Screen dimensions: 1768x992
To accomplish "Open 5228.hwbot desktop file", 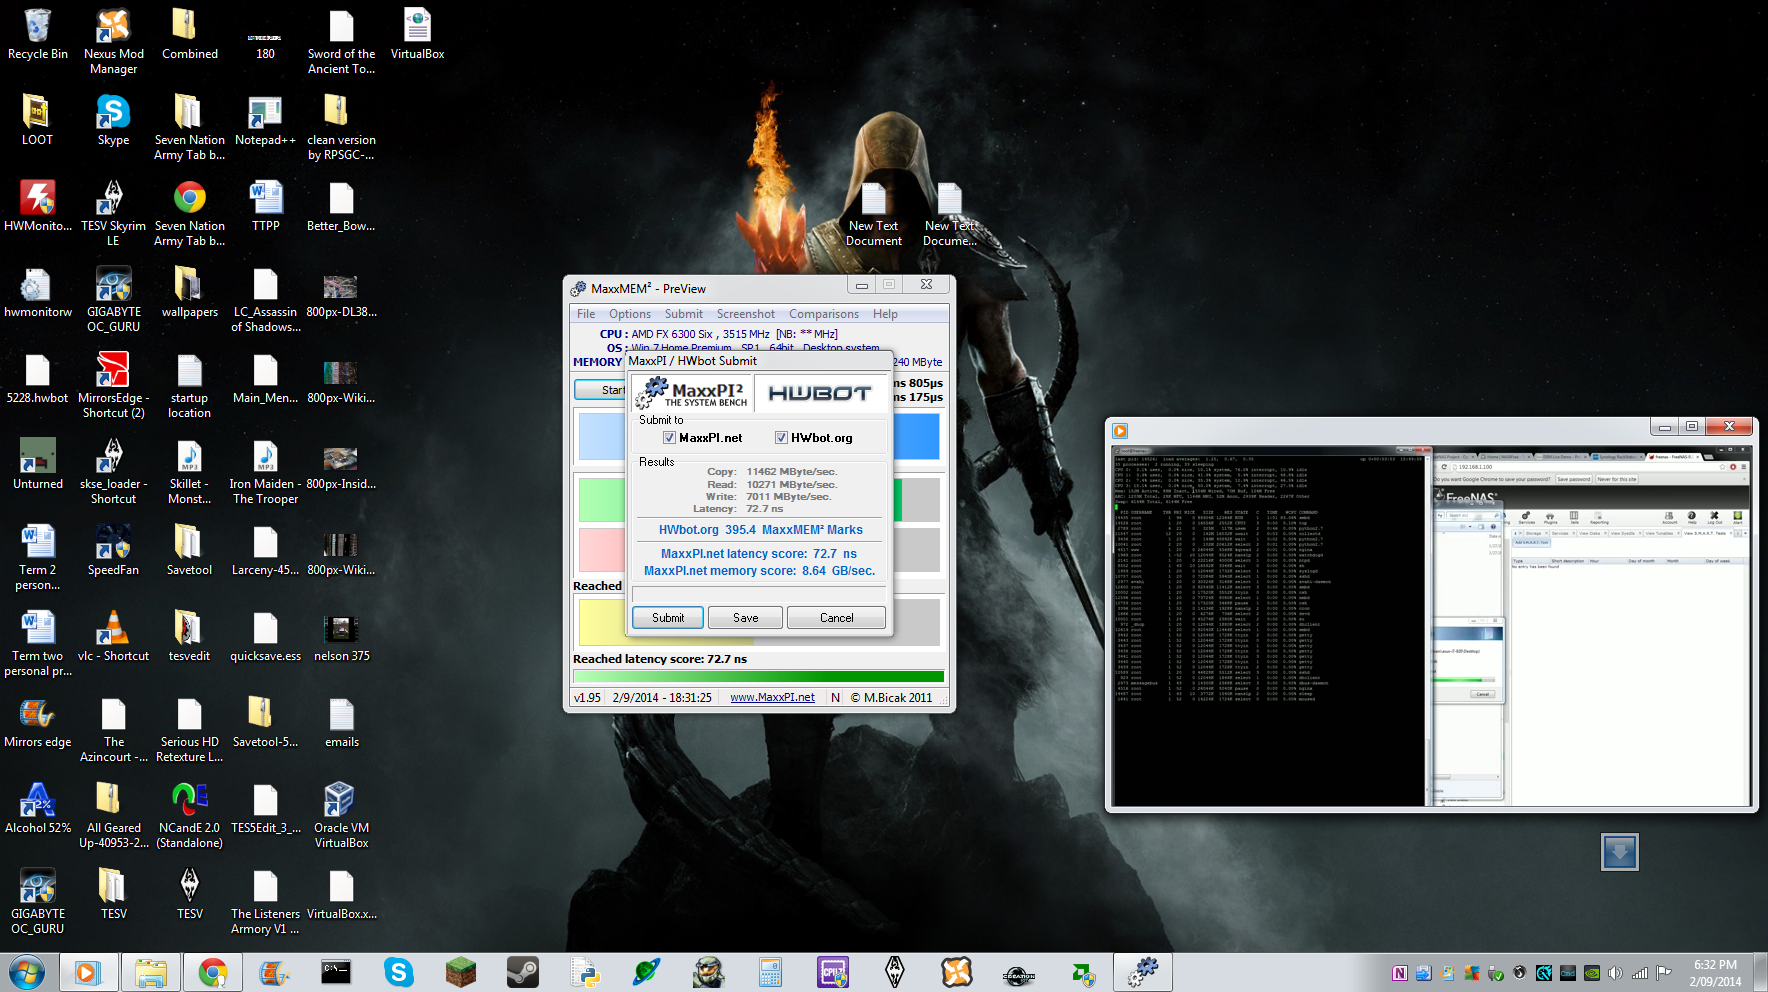I will tap(38, 378).
